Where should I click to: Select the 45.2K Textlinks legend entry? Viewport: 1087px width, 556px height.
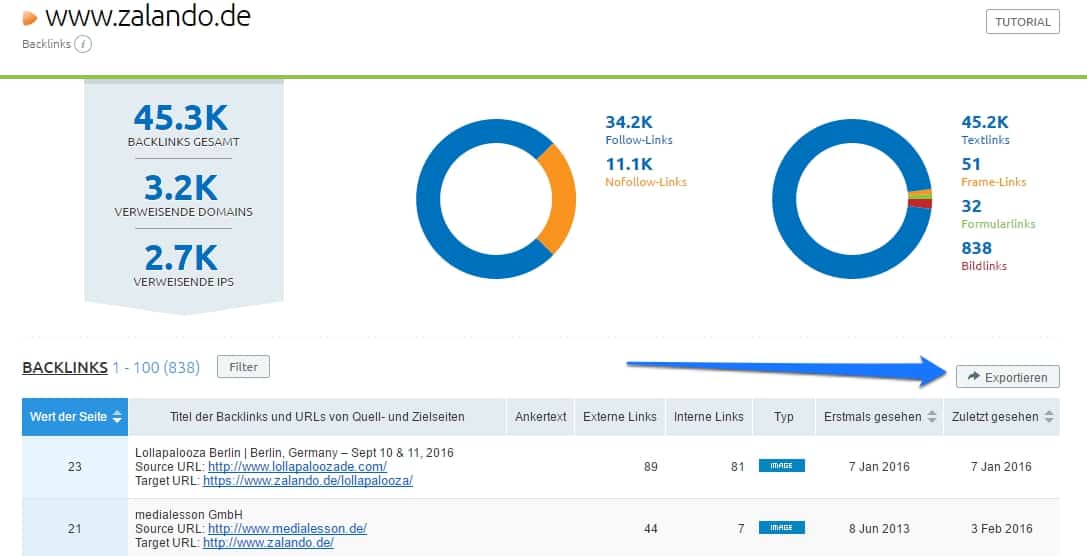pyautogui.click(x=985, y=130)
